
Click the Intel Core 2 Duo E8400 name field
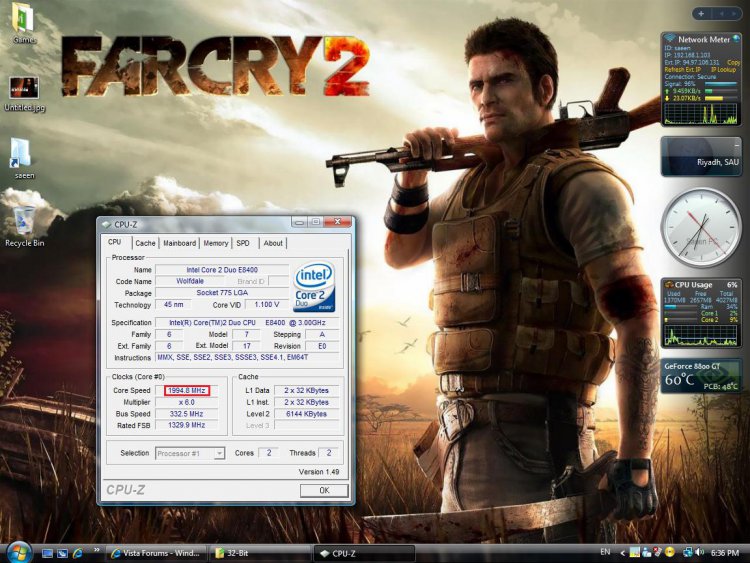(x=222, y=270)
